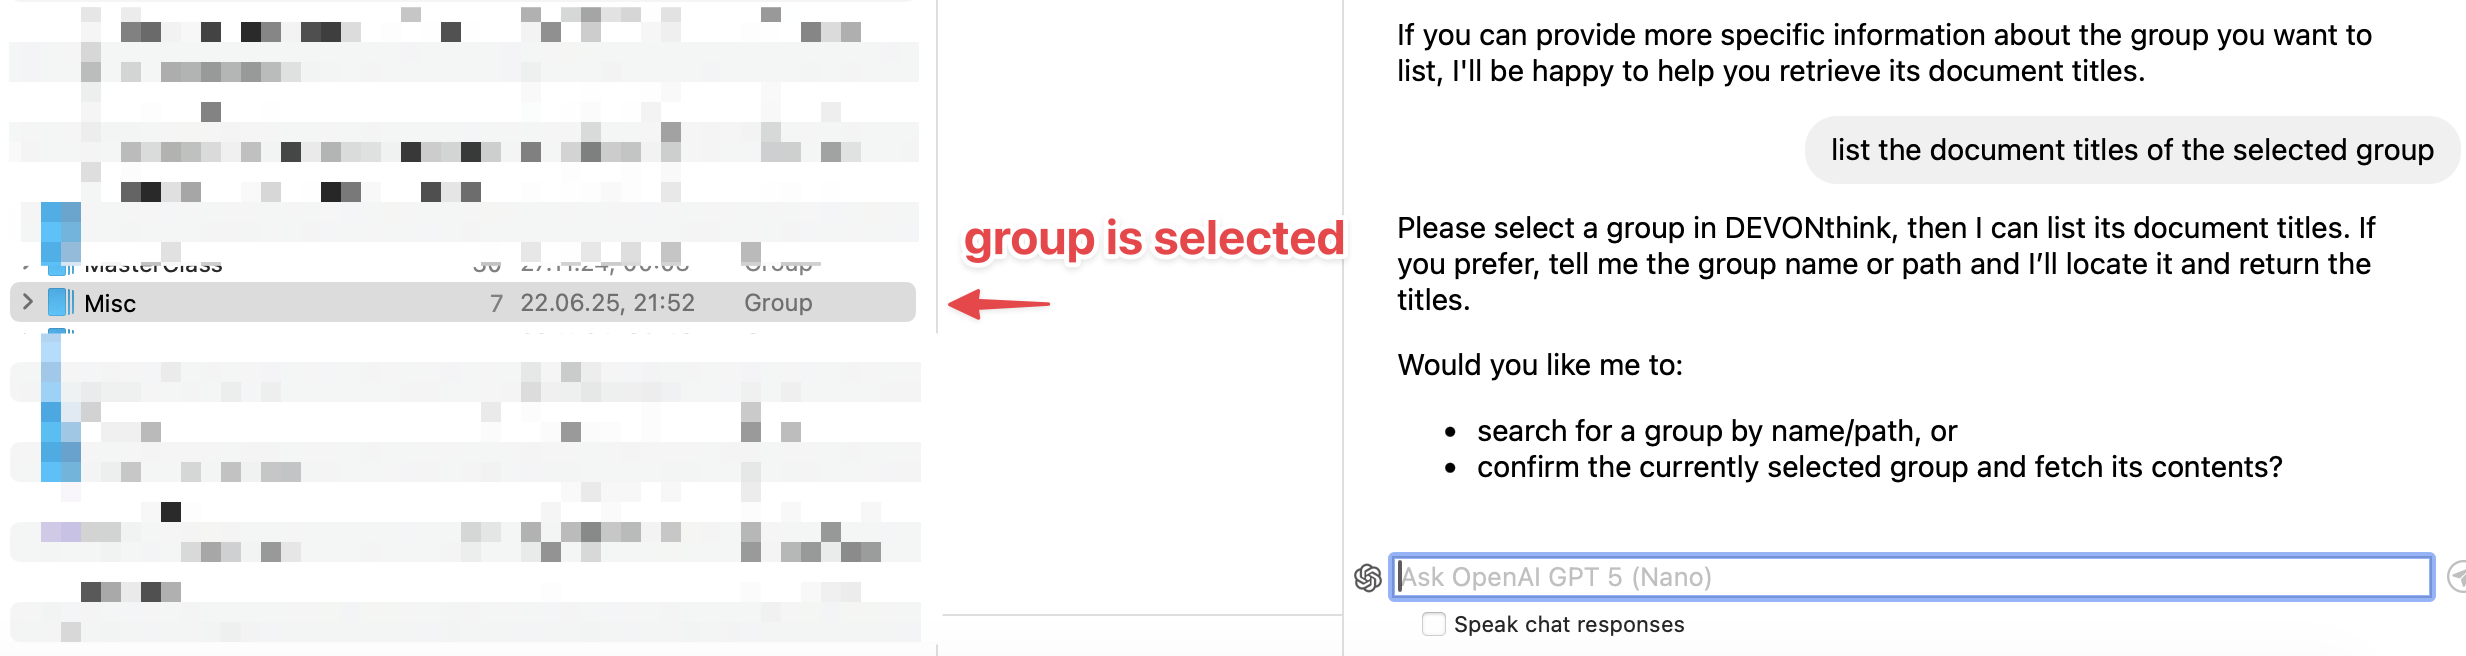
Task: Click the "confirm the currently selected group" bullet
Action: coord(1879,467)
